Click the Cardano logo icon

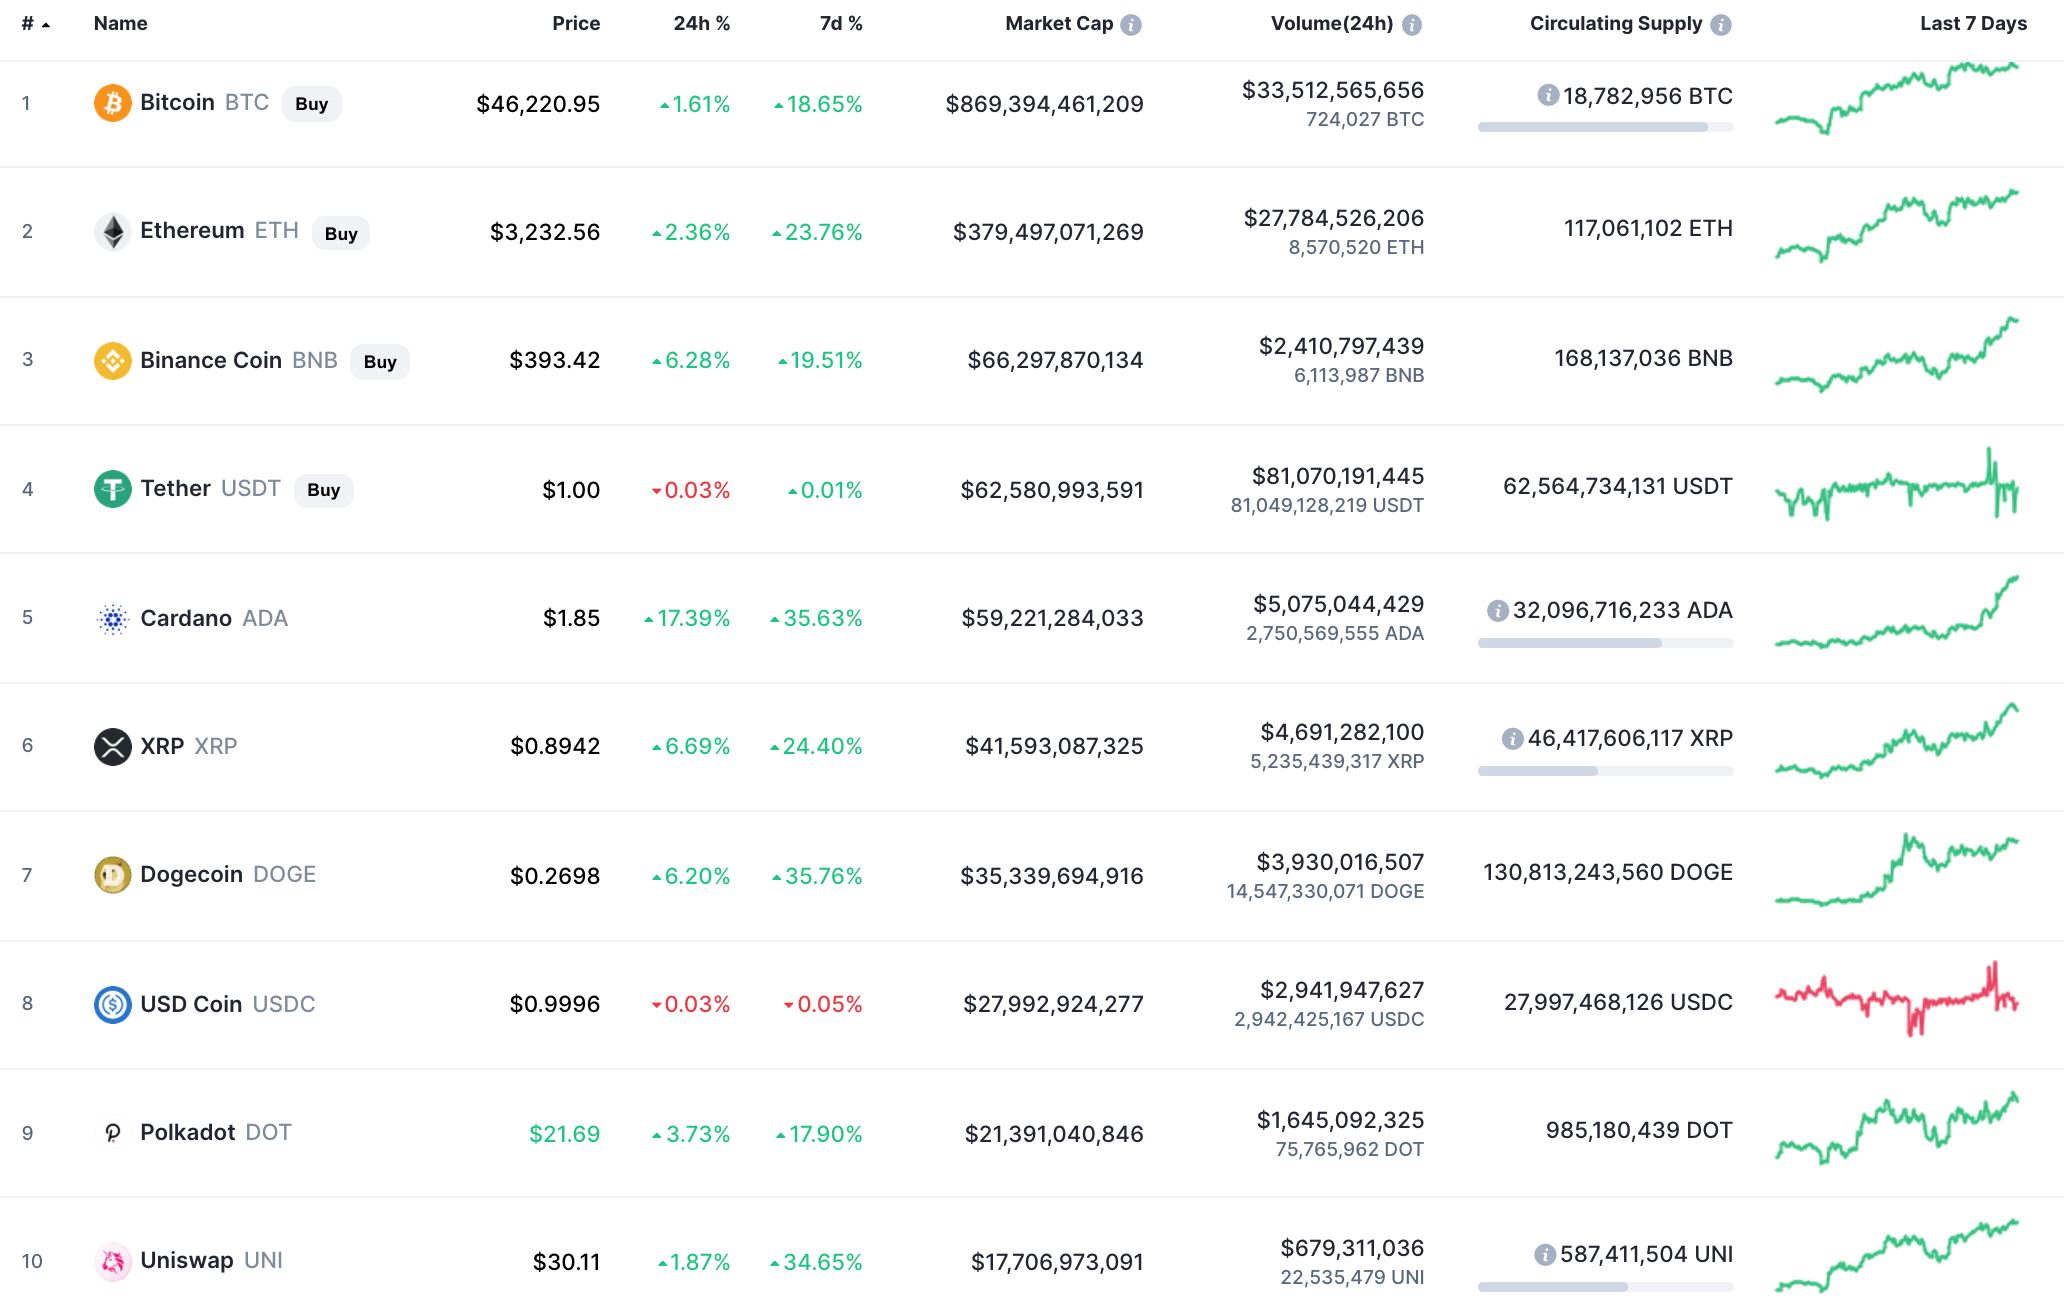click(x=112, y=619)
